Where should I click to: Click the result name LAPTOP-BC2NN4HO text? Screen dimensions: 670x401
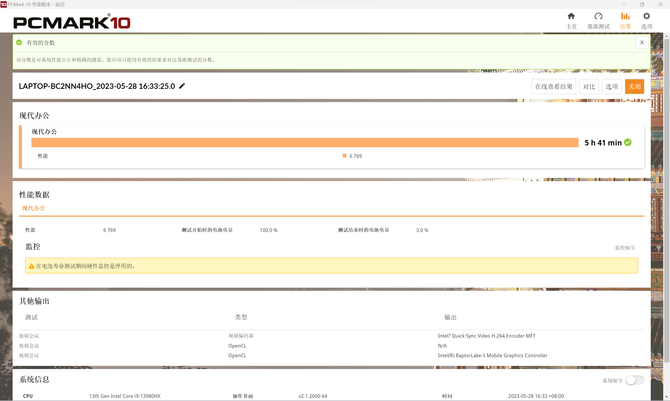(97, 86)
